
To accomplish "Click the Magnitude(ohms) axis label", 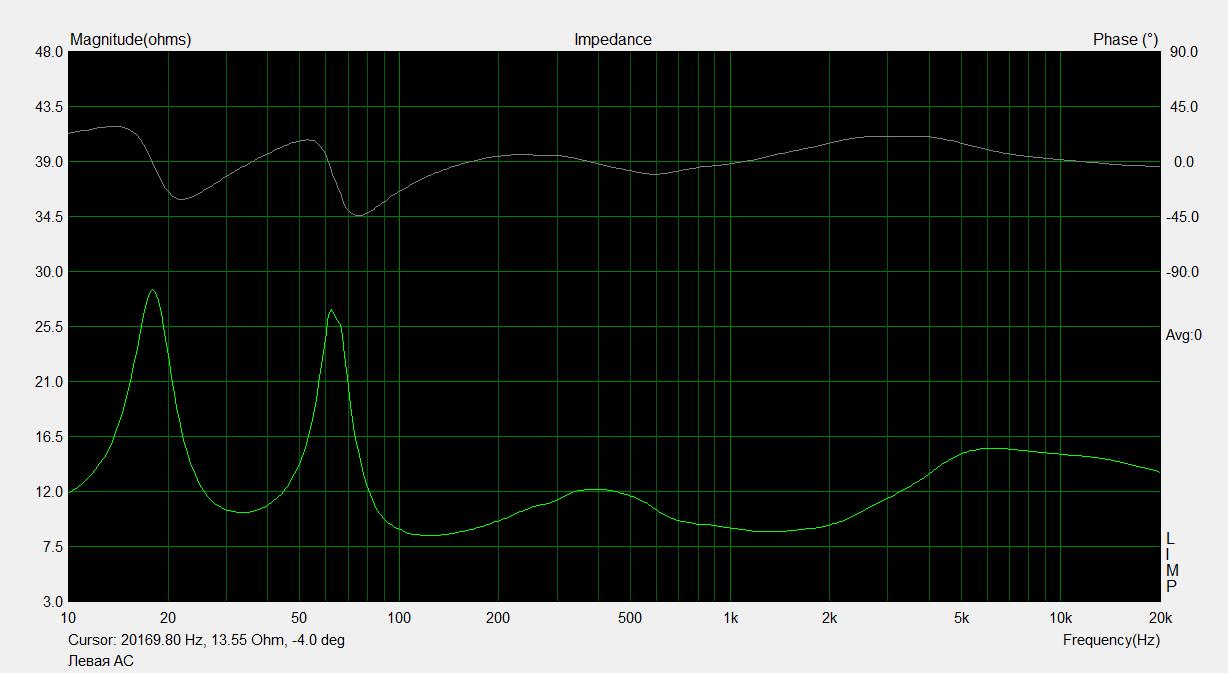I will click(130, 40).
